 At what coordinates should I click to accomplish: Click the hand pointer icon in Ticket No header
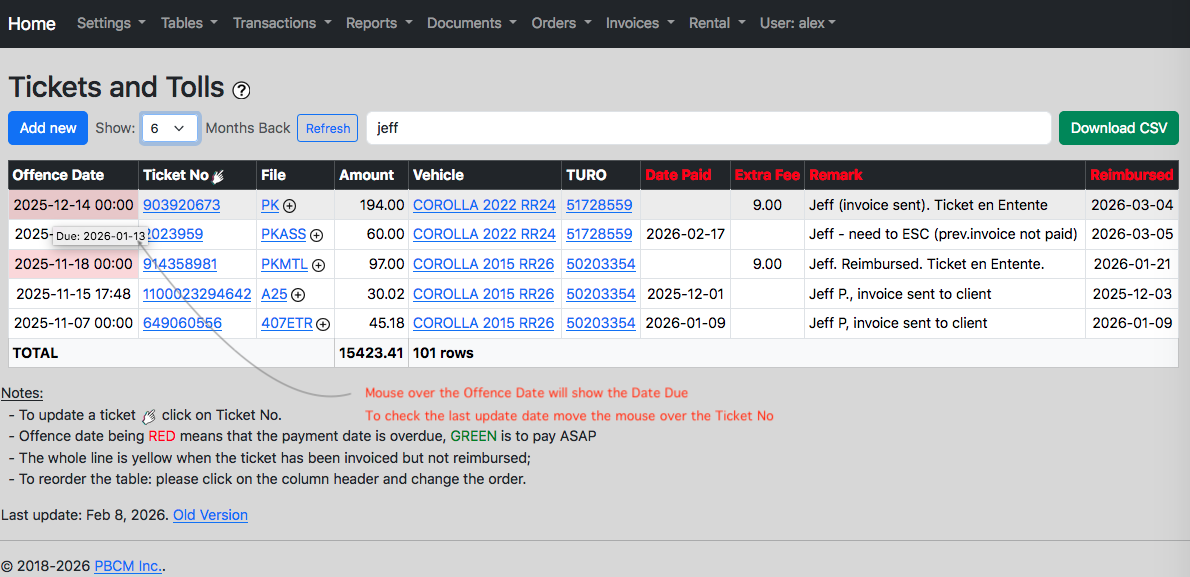pos(219,176)
